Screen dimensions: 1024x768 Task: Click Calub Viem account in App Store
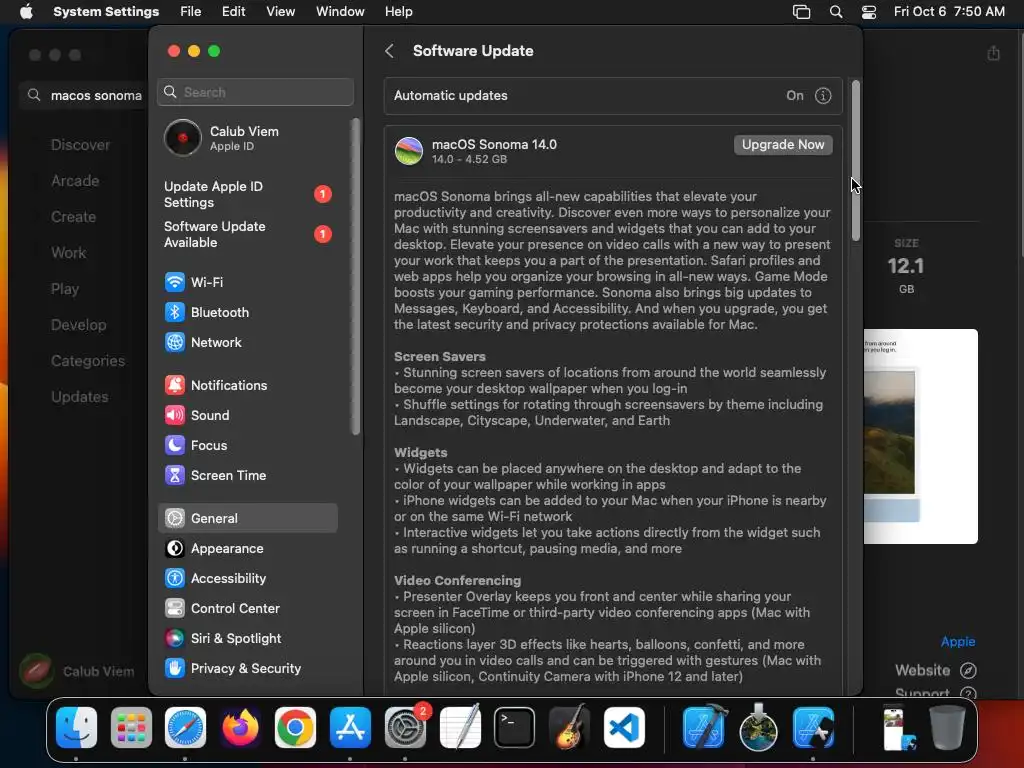point(77,671)
